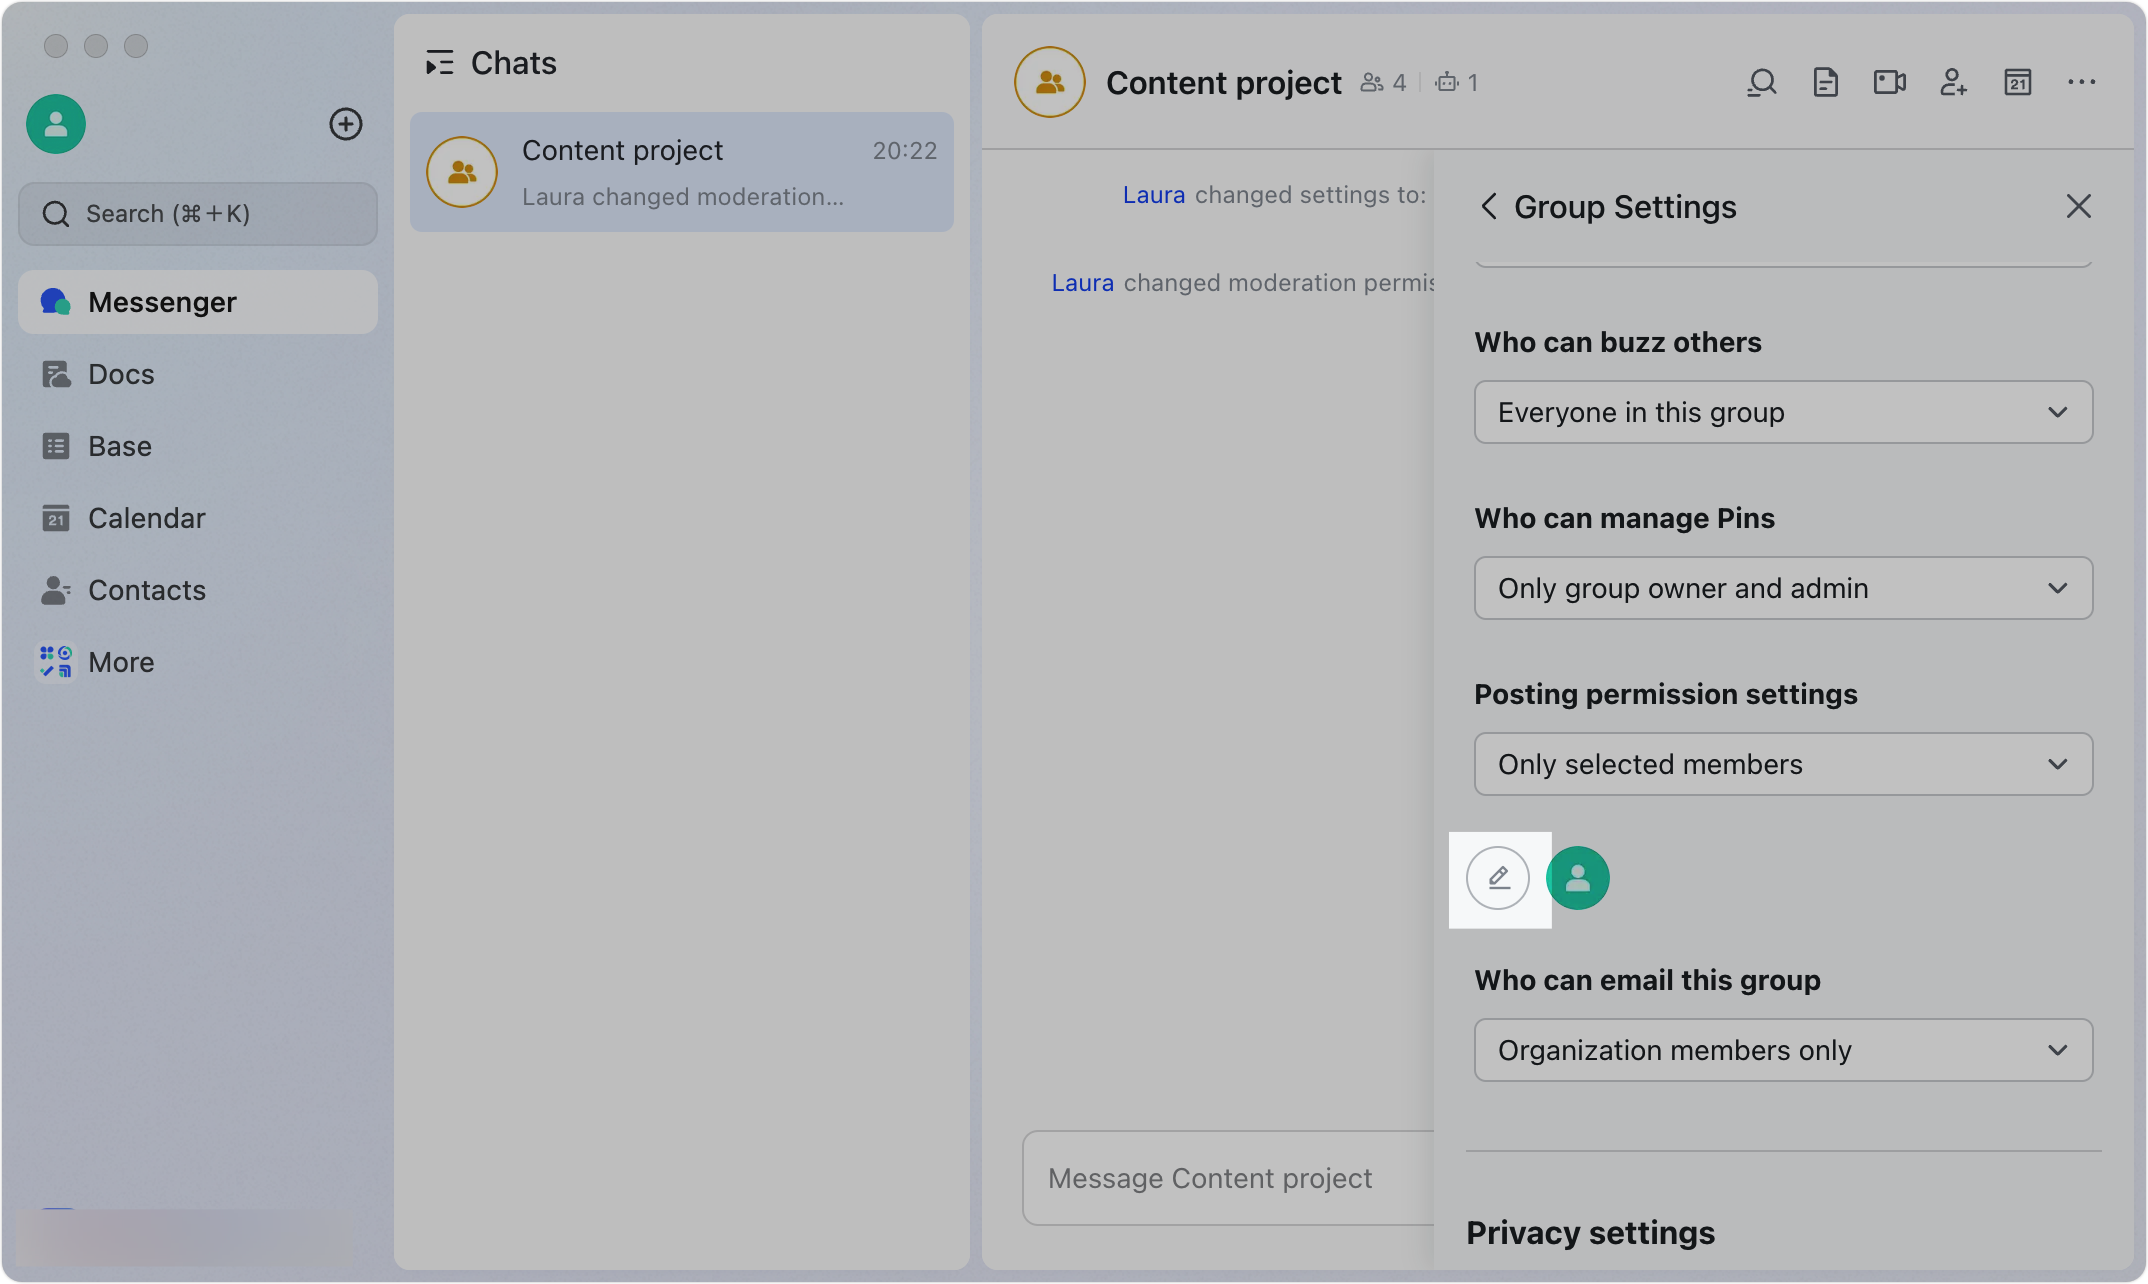Click the Content project title in header

coord(1224,83)
